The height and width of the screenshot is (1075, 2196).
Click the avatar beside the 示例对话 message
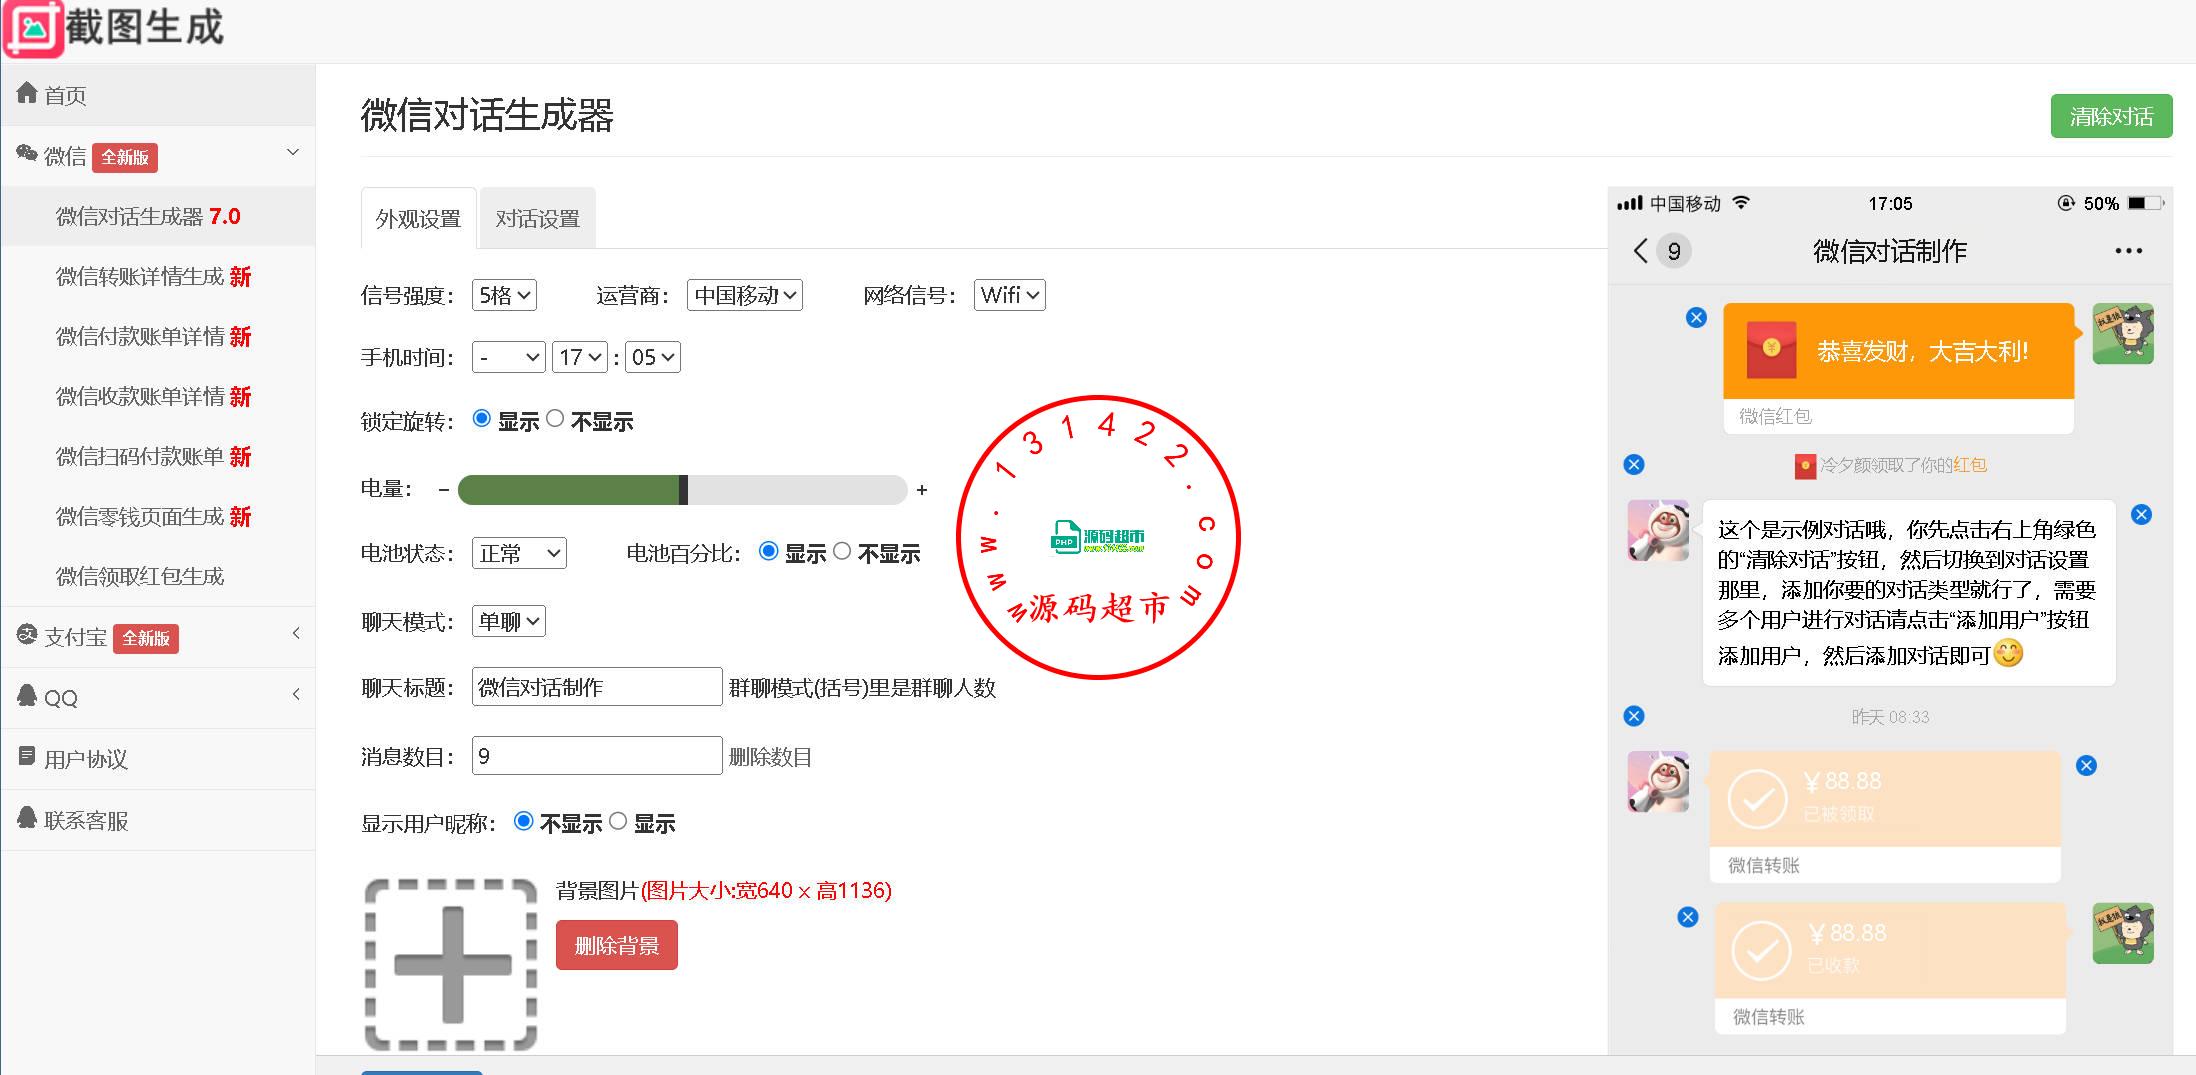(1658, 530)
